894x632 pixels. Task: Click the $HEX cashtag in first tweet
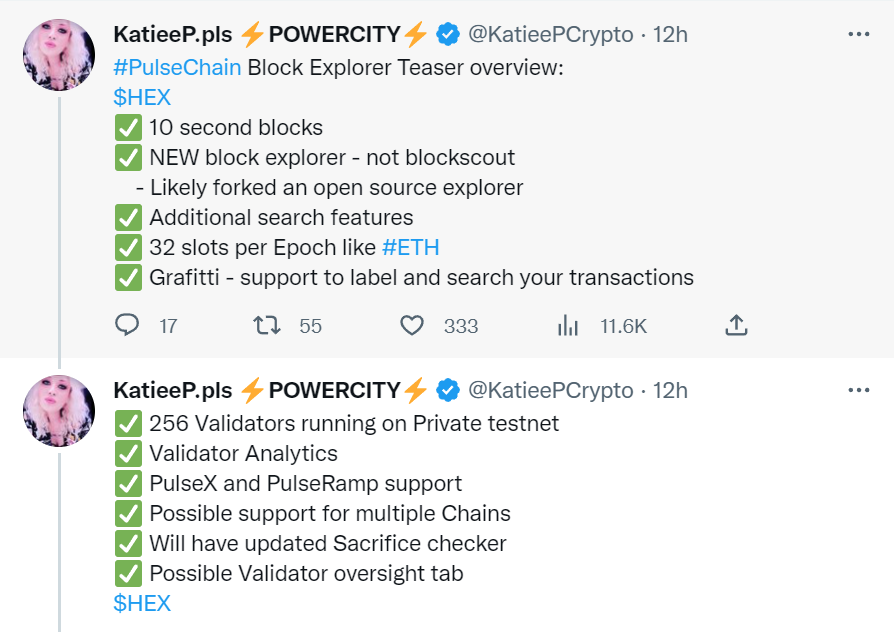point(142,97)
